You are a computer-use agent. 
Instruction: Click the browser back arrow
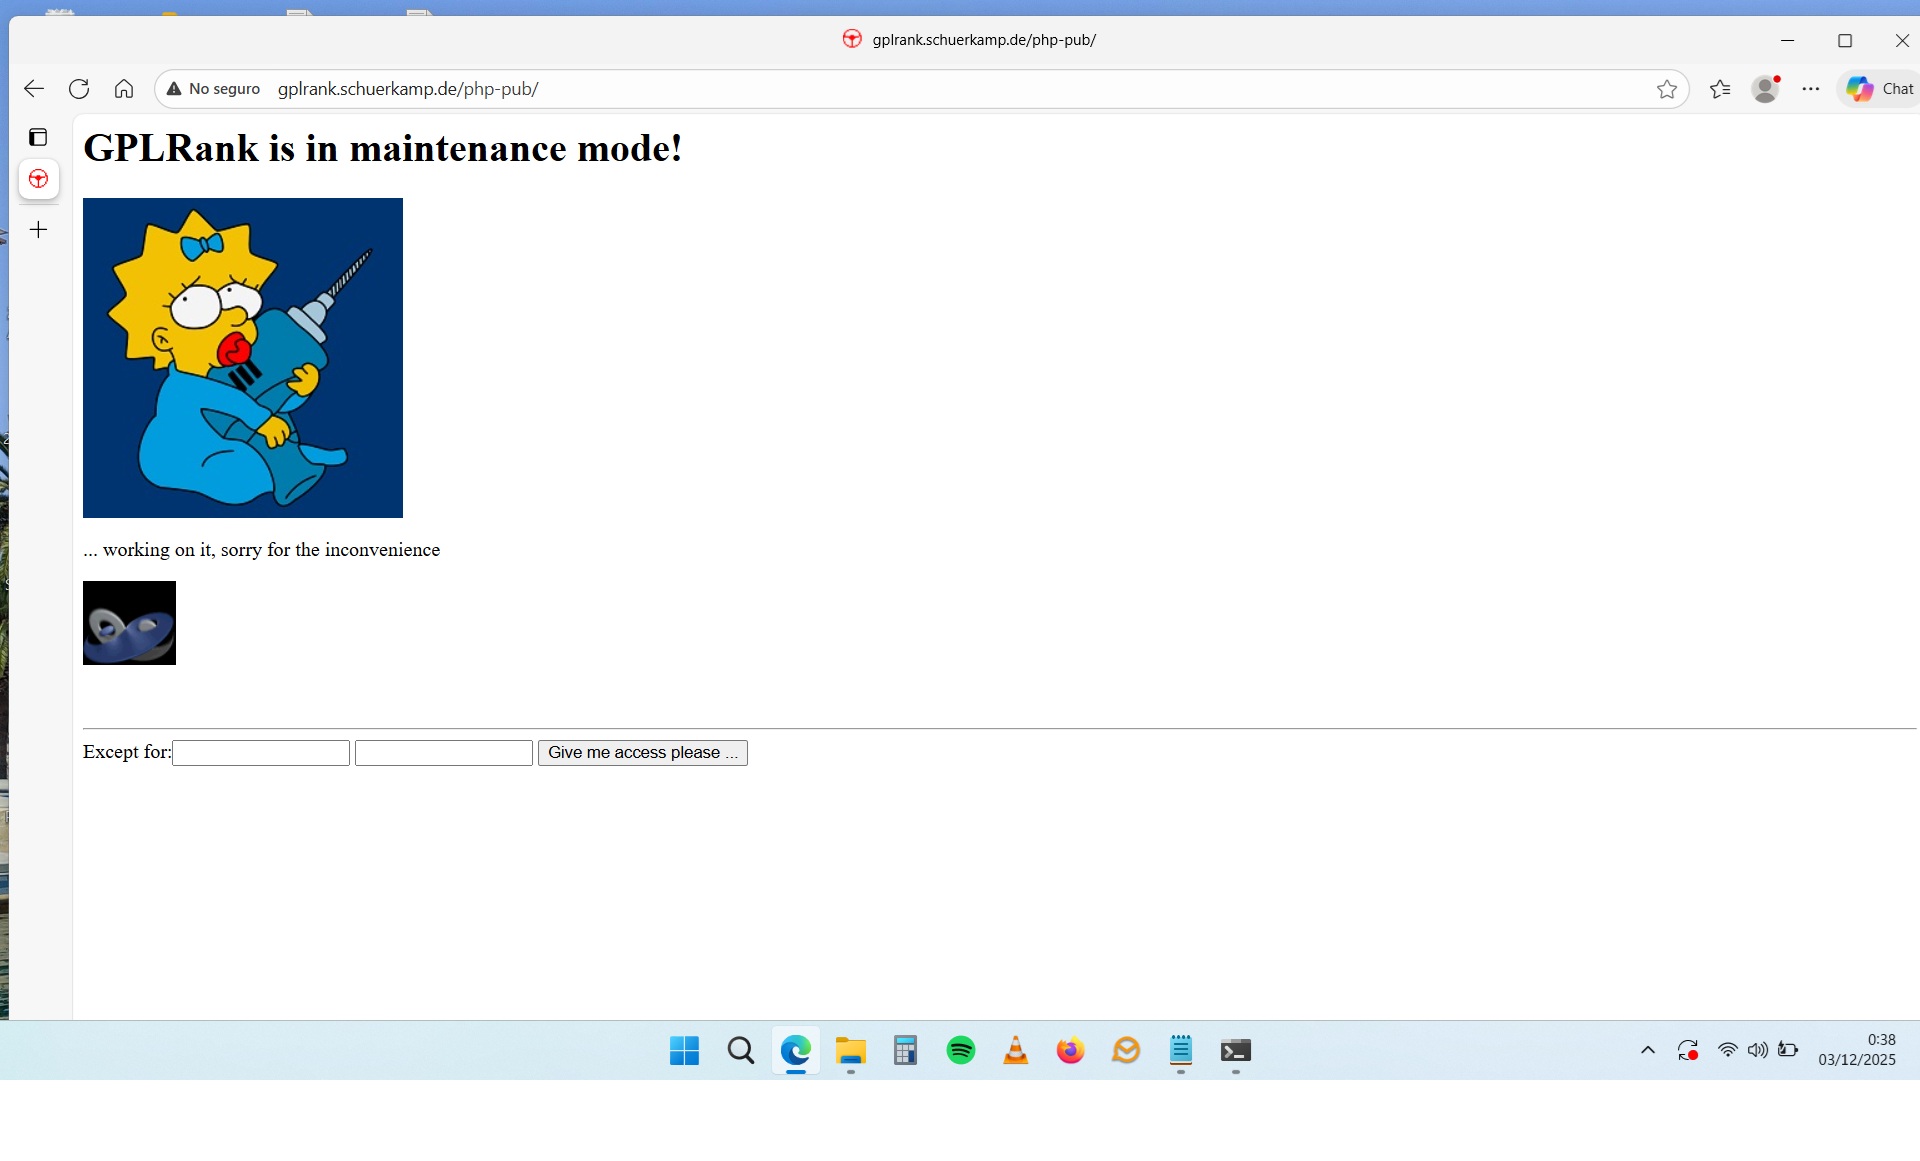click(x=34, y=89)
